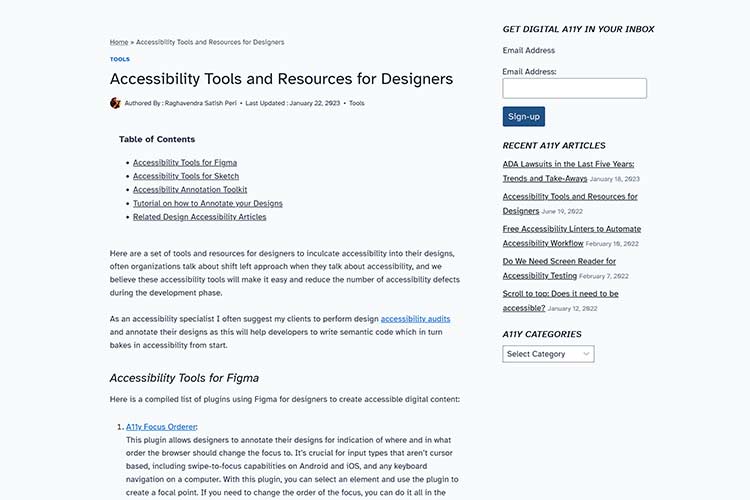Image resolution: width=750 pixels, height=500 pixels.
Task: Follow the accessibility audits link
Action: pos(415,319)
